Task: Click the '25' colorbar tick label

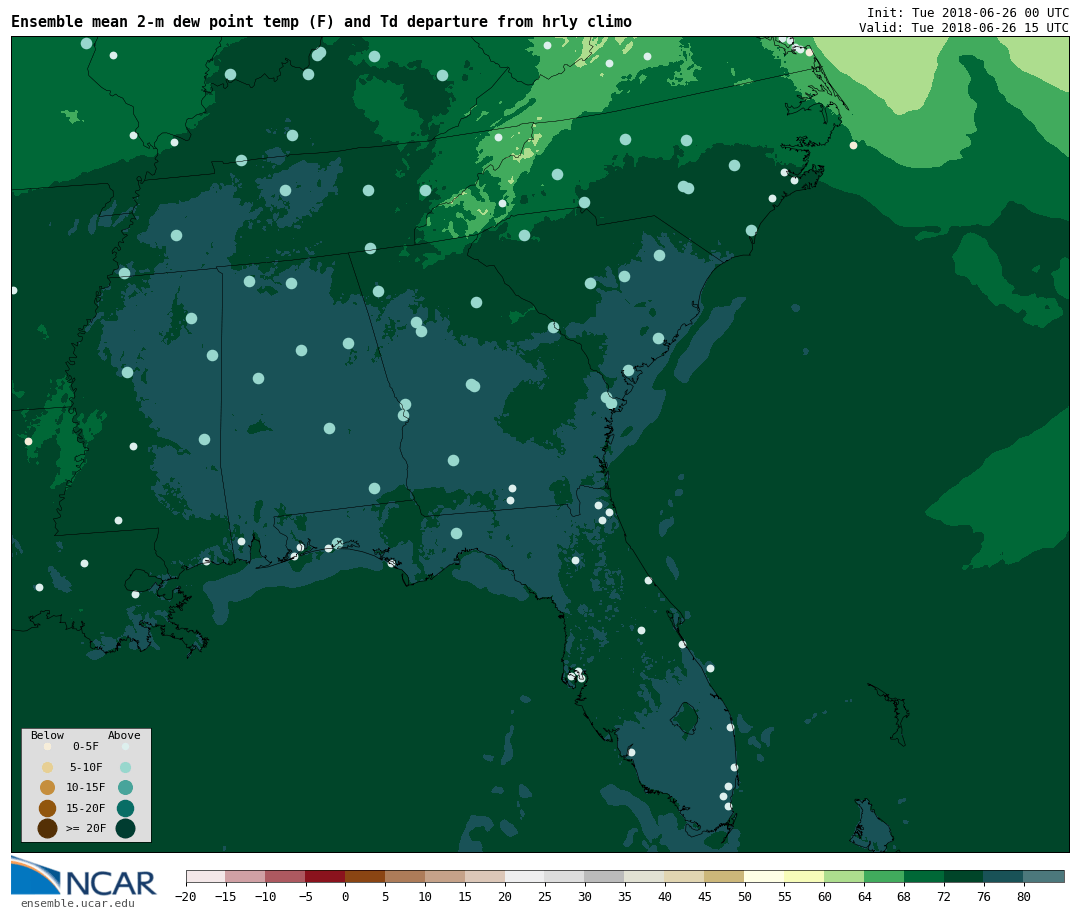Action: 546,897
